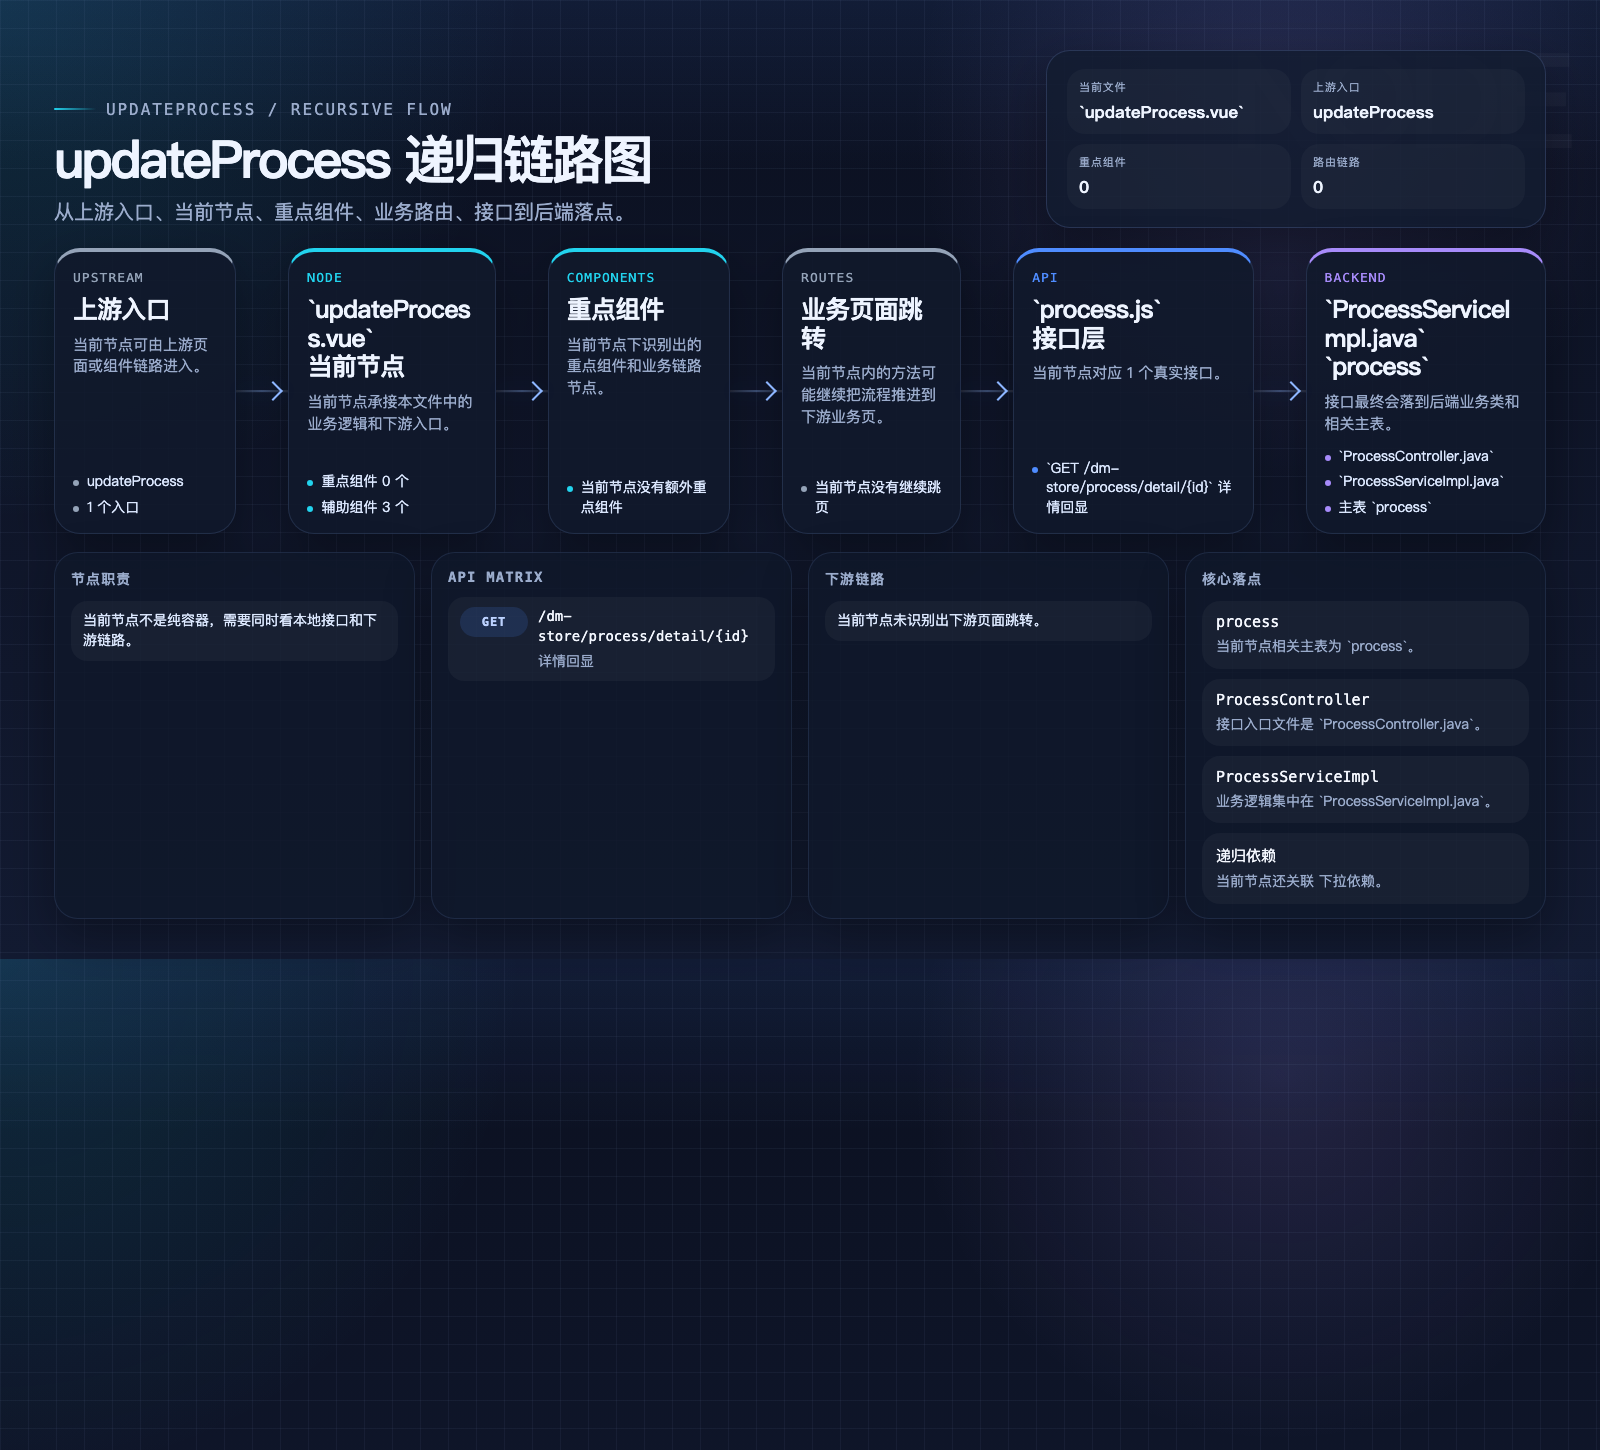The height and width of the screenshot is (1450, 1600).
Task: Click the 路由链路 count 0 stat card
Action: tap(1412, 176)
